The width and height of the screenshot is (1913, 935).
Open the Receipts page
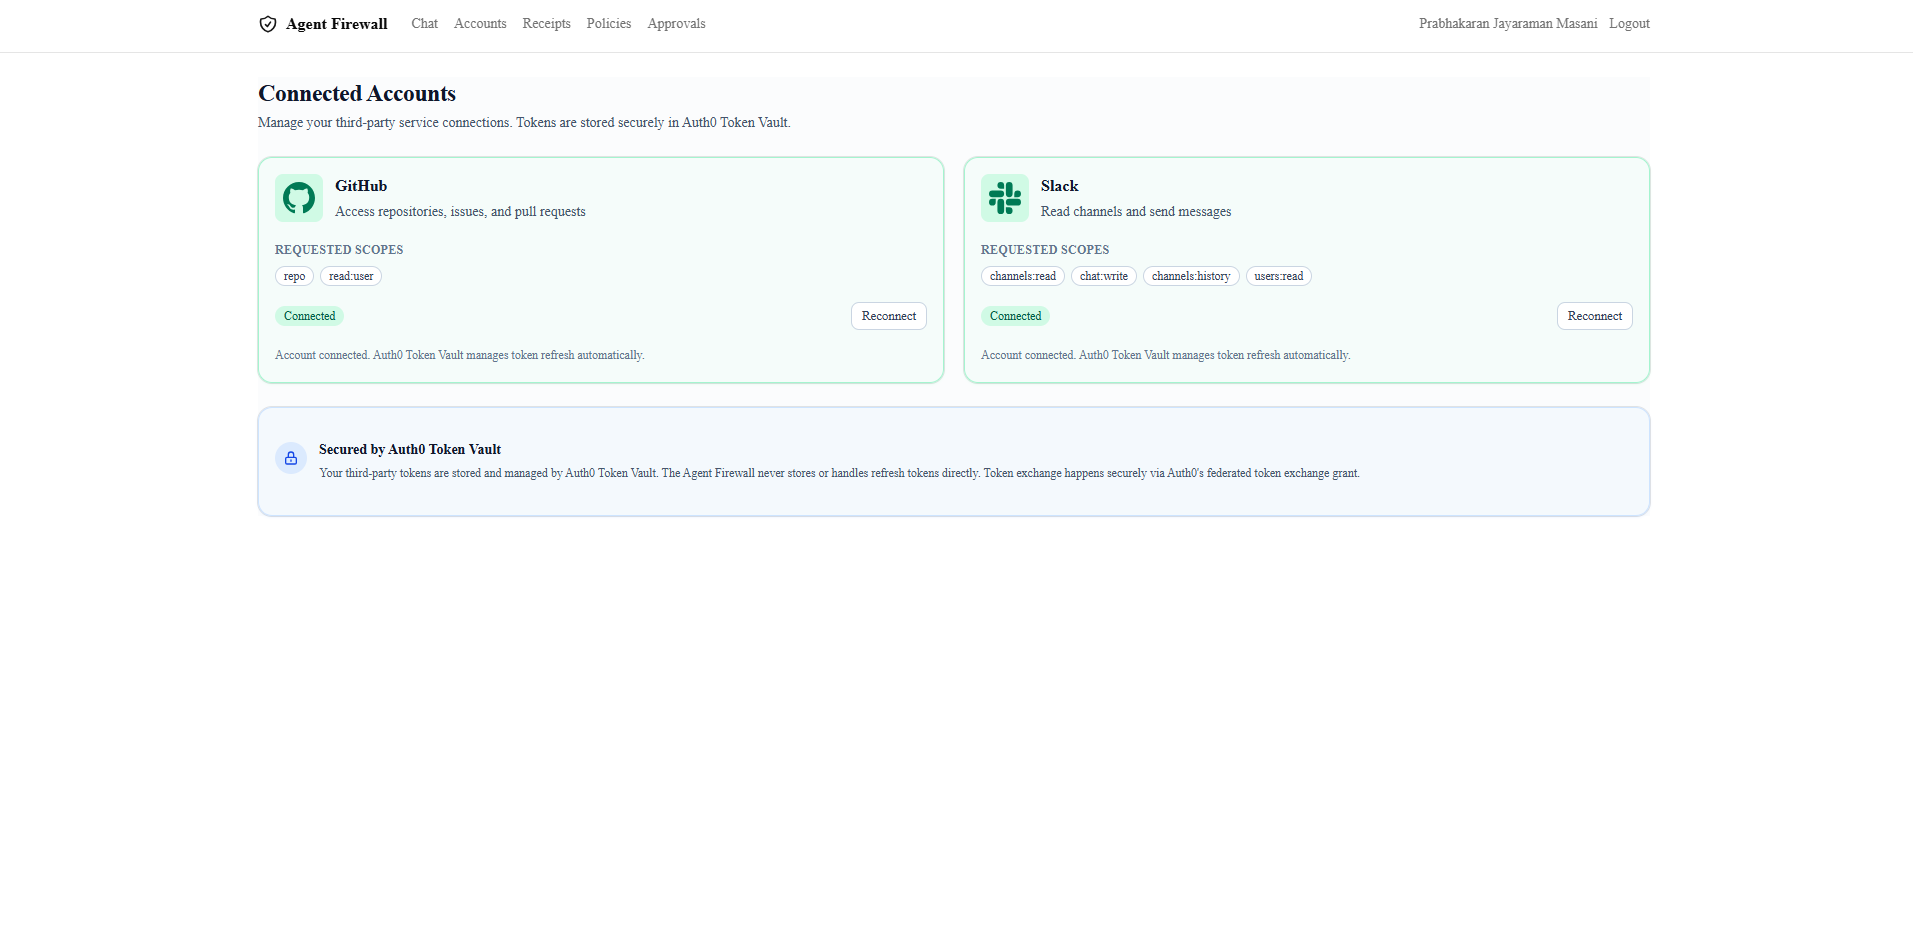pos(547,24)
